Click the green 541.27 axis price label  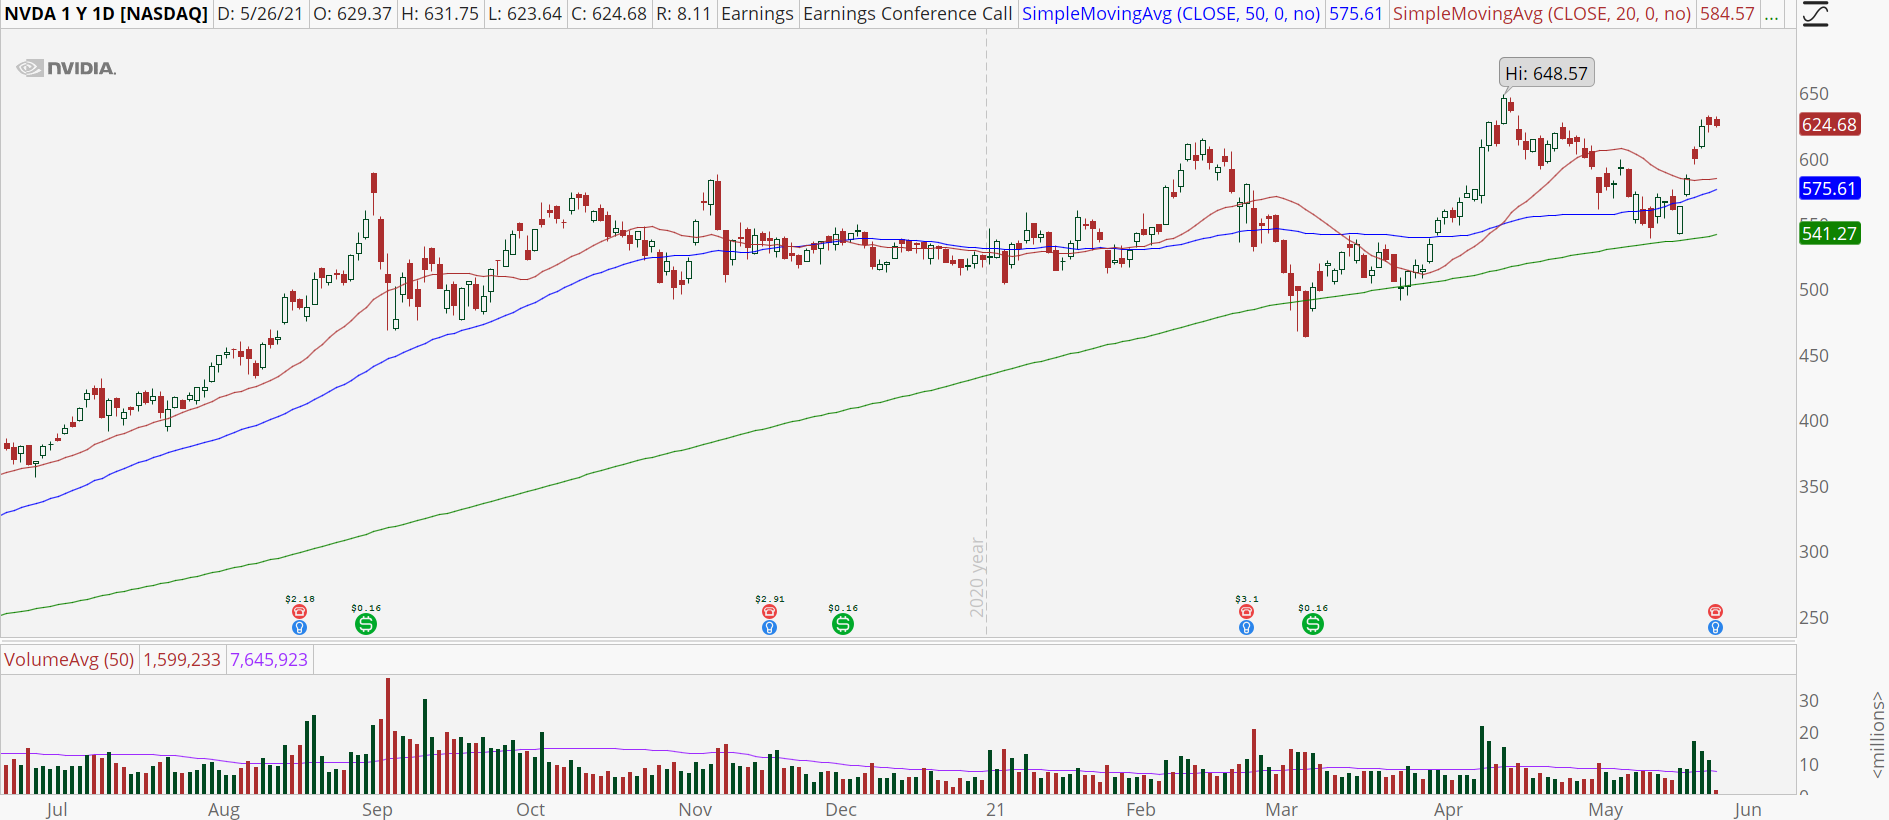[1829, 233]
